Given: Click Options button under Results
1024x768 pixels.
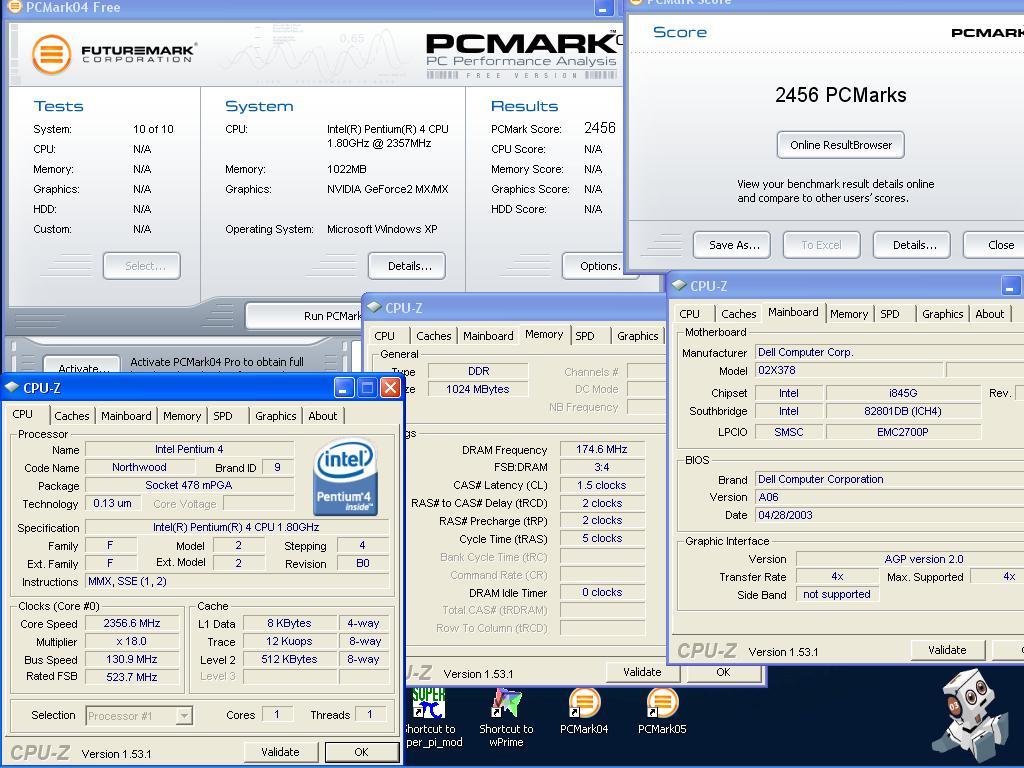Looking at the screenshot, I should (594, 266).
